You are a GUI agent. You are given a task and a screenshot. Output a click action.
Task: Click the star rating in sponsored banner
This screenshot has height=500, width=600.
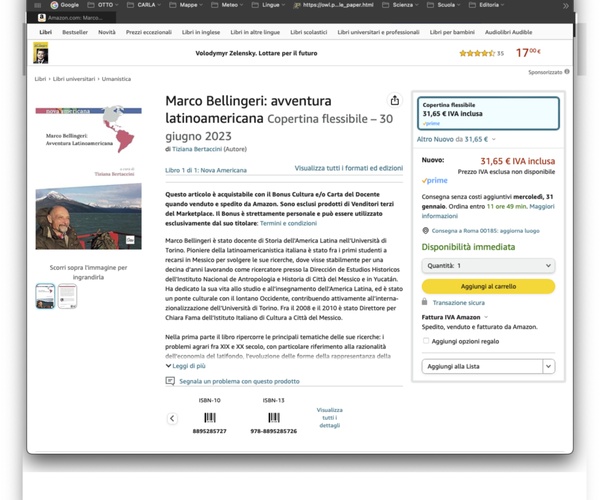pos(477,53)
